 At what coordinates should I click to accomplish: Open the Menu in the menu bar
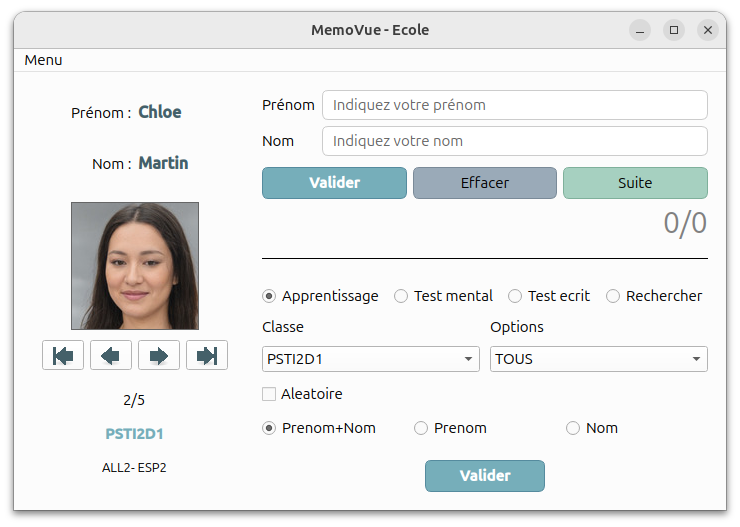point(43,60)
